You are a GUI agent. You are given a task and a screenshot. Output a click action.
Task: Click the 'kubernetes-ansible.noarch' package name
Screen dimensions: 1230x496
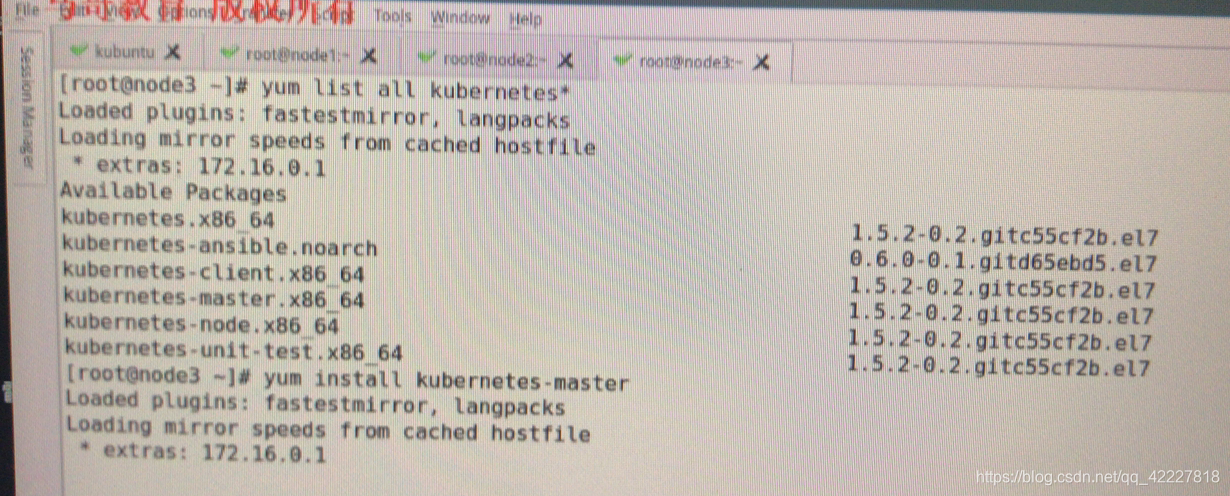[220, 246]
